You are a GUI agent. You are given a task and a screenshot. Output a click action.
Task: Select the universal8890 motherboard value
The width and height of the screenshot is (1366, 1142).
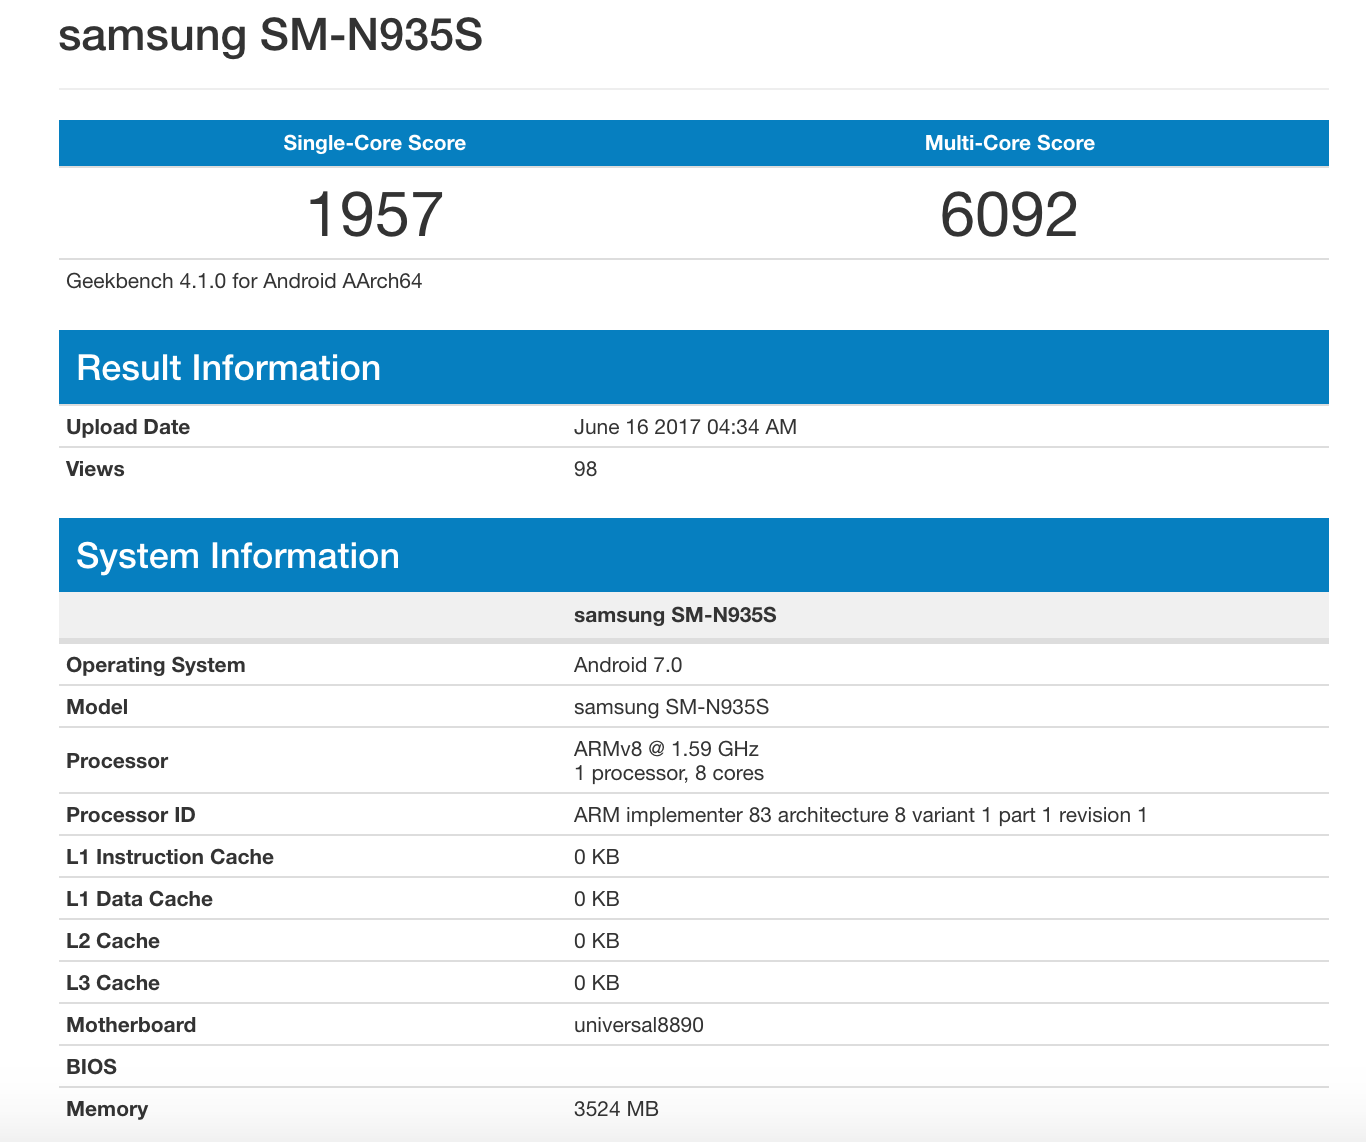[x=639, y=1025]
